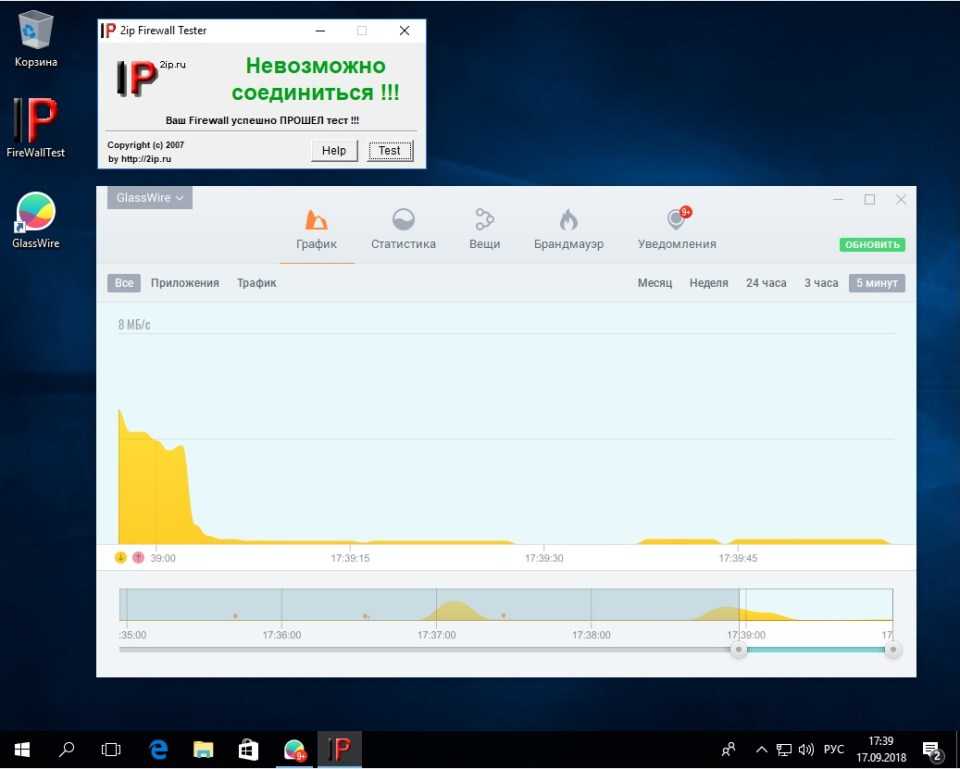The height and width of the screenshot is (769, 960).
Task: Show hidden system tray icons
Action: [x=761, y=749]
